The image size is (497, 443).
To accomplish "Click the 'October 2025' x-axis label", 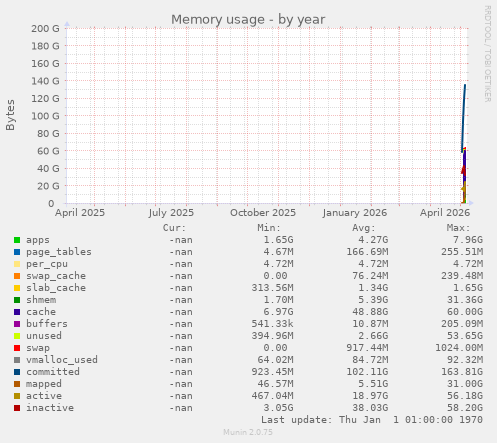I will tap(263, 213).
